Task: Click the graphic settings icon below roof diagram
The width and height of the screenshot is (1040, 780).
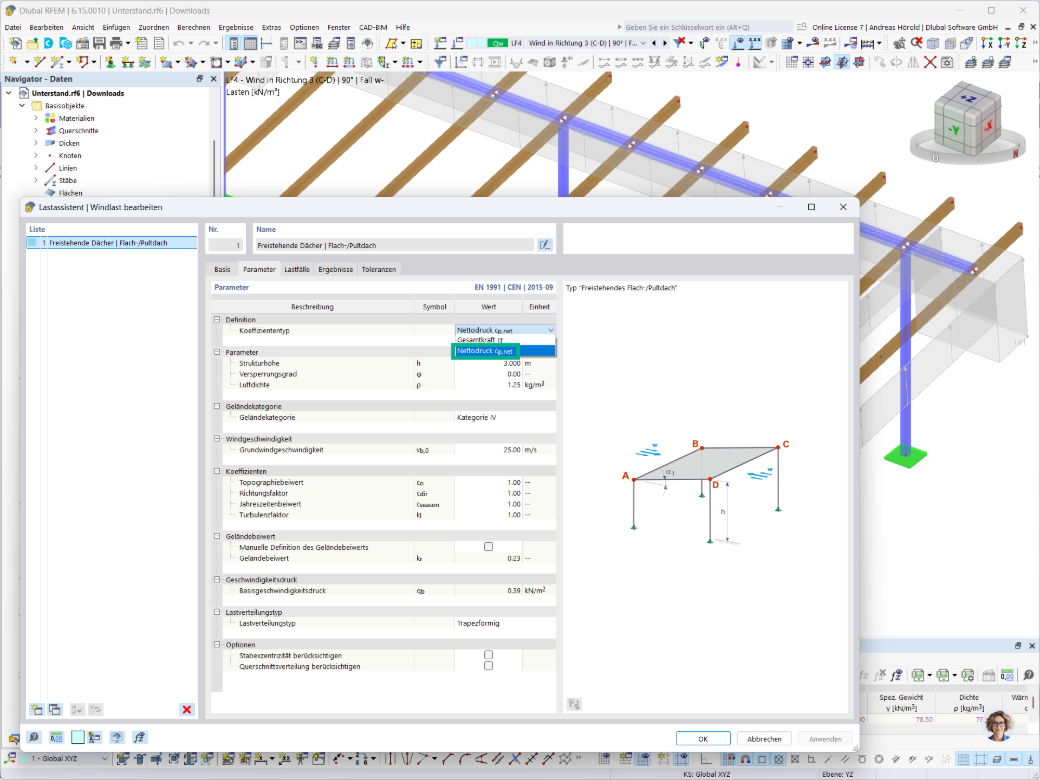Action: point(574,704)
